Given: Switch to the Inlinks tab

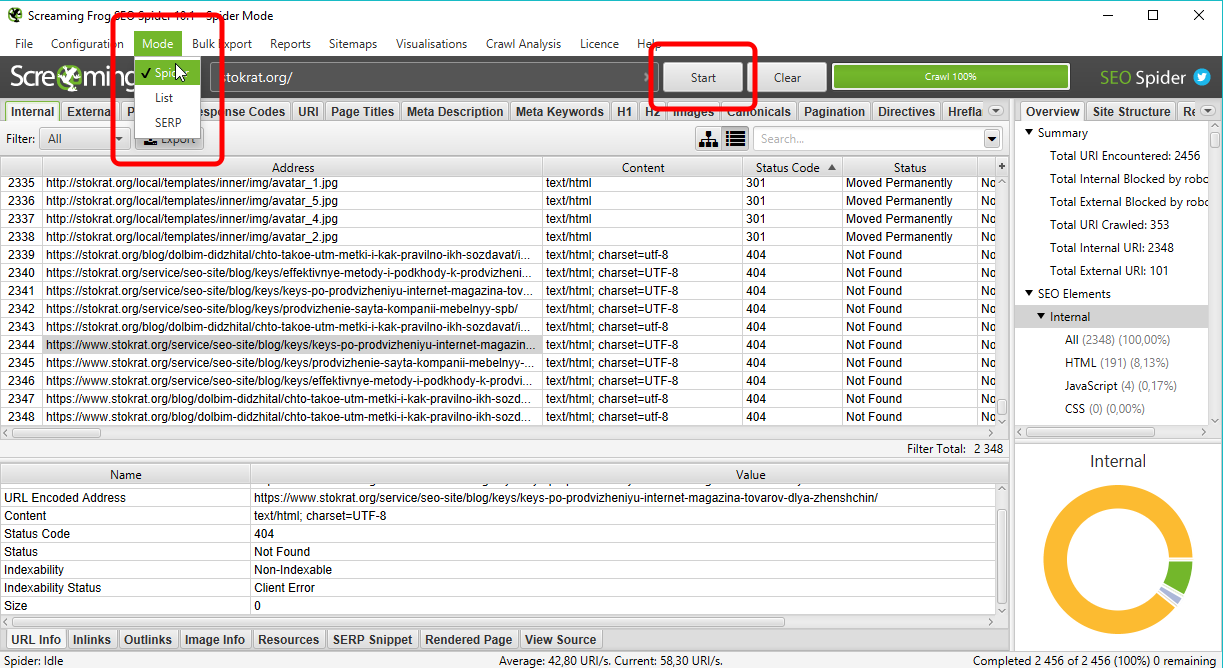Looking at the screenshot, I should [92, 640].
